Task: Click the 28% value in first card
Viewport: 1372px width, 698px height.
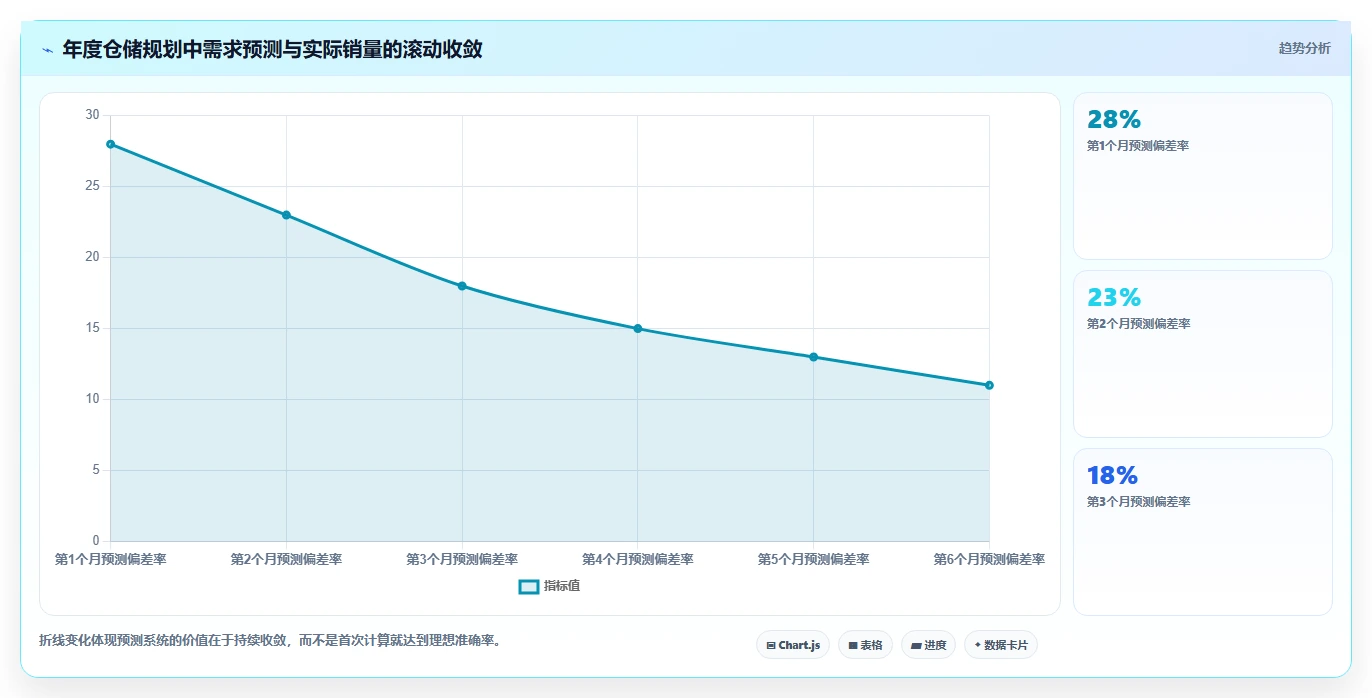Action: [x=1114, y=120]
